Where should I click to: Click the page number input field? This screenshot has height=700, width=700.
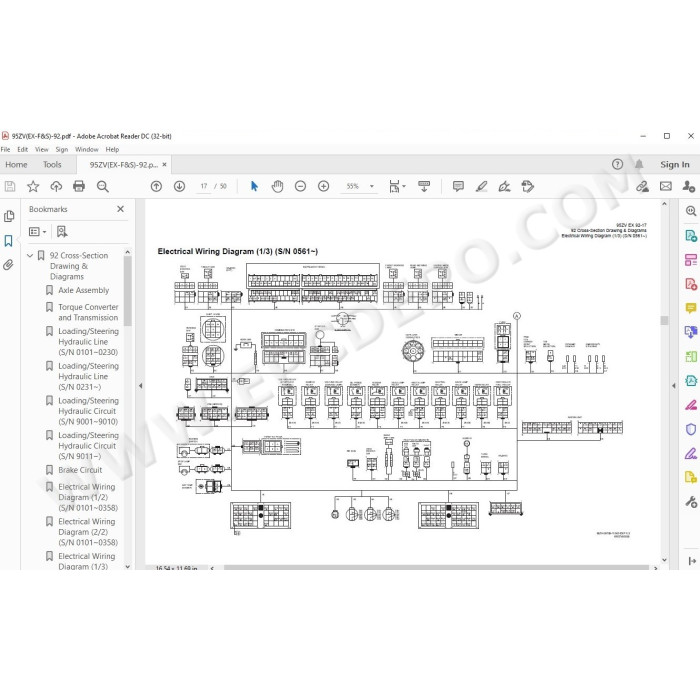pos(204,186)
